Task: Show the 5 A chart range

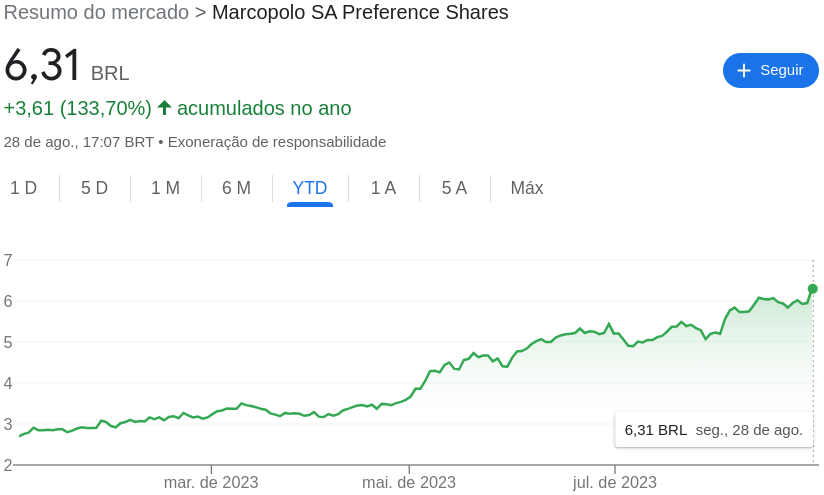Action: [x=454, y=188]
